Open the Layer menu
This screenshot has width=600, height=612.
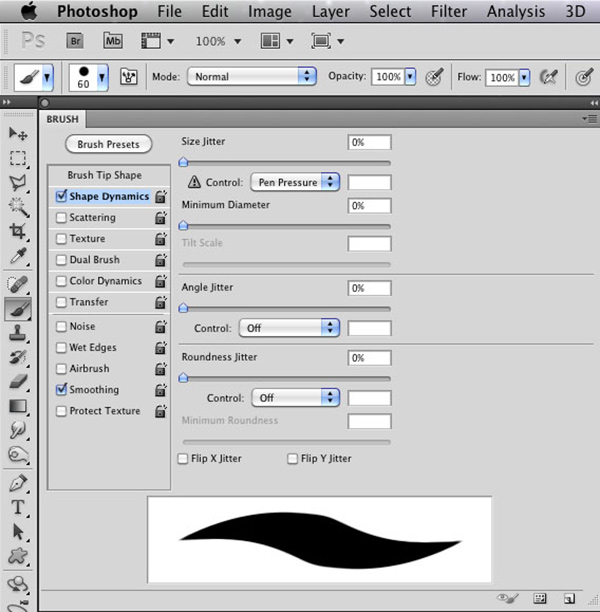coord(331,11)
